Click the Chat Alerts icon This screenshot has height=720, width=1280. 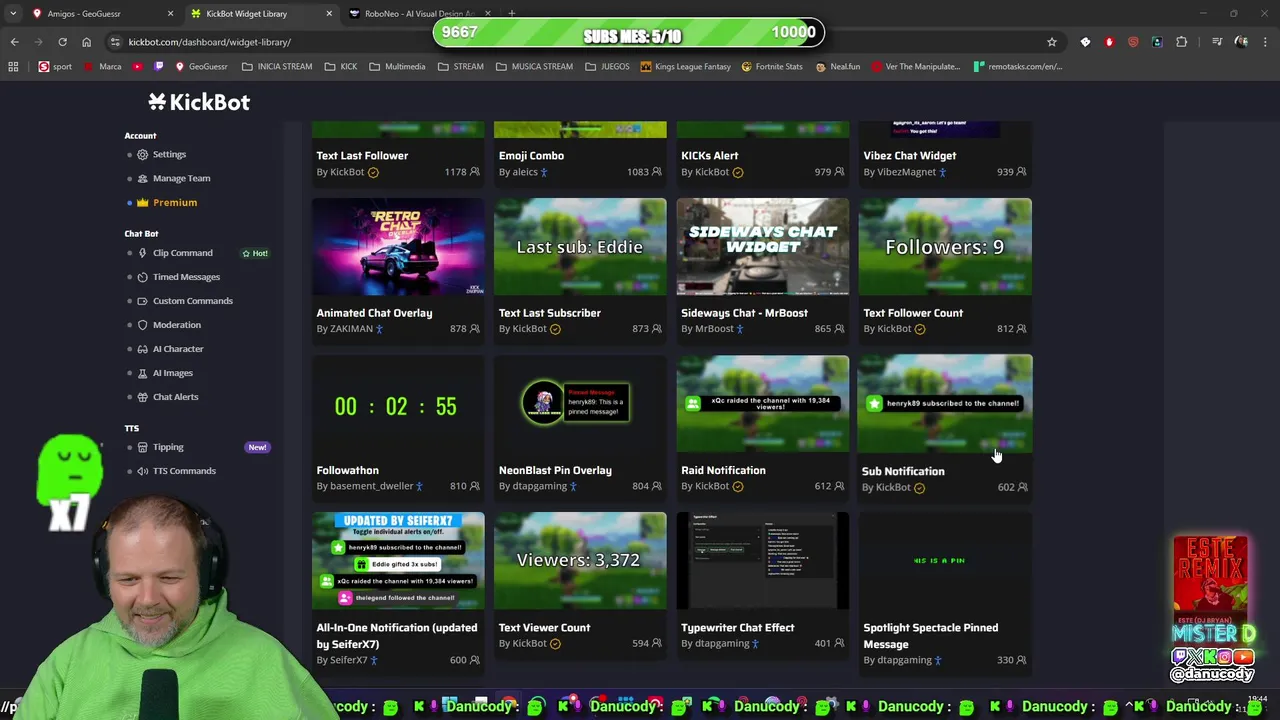142,397
